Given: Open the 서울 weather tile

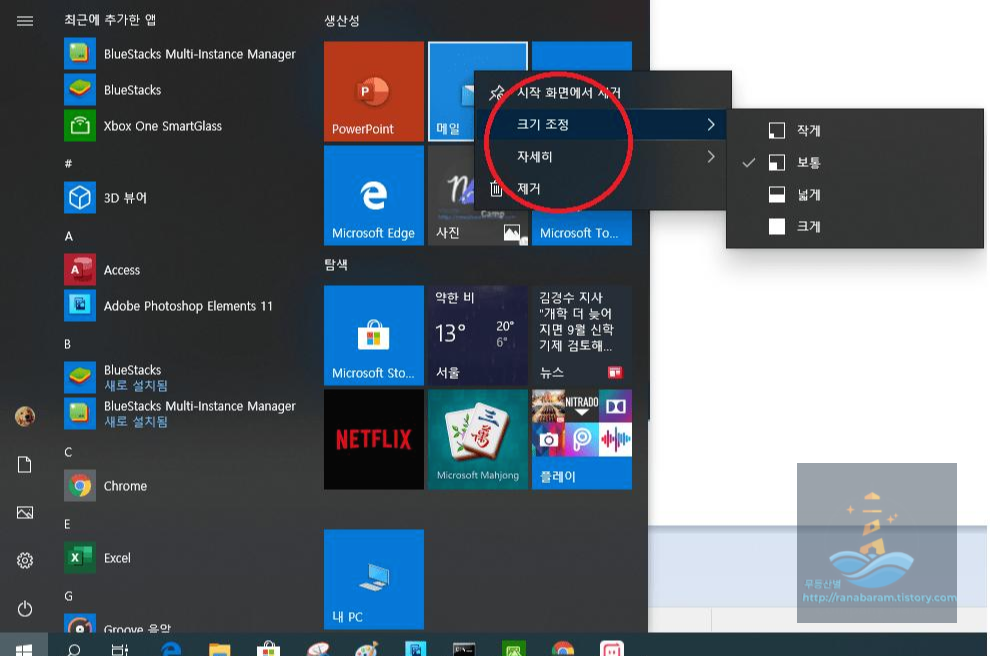Looking at the screenshot, I should 478,335.
